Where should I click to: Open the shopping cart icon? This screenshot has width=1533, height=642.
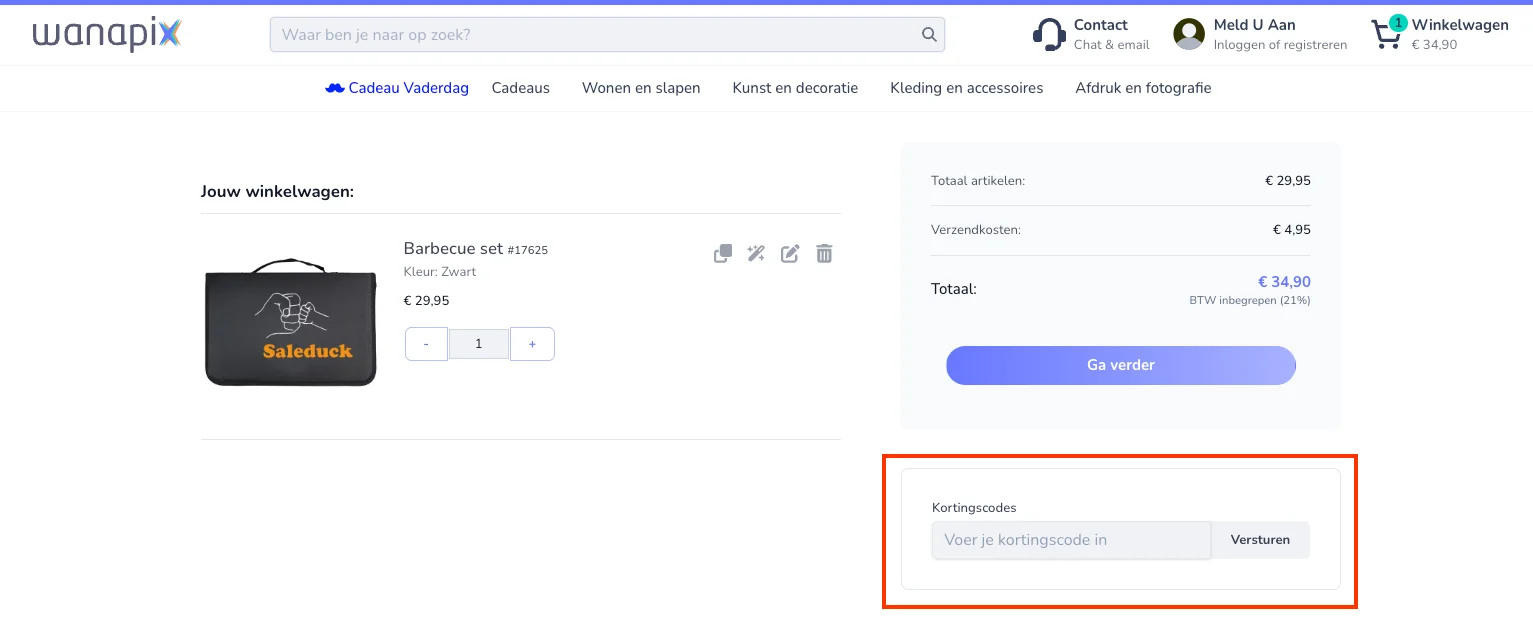tap(1386, 36)
